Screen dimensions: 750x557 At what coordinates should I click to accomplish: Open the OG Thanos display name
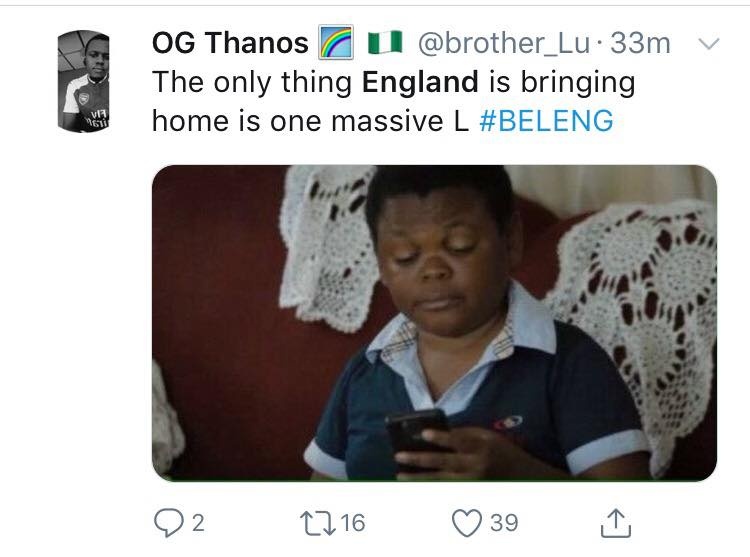(230, 44)
